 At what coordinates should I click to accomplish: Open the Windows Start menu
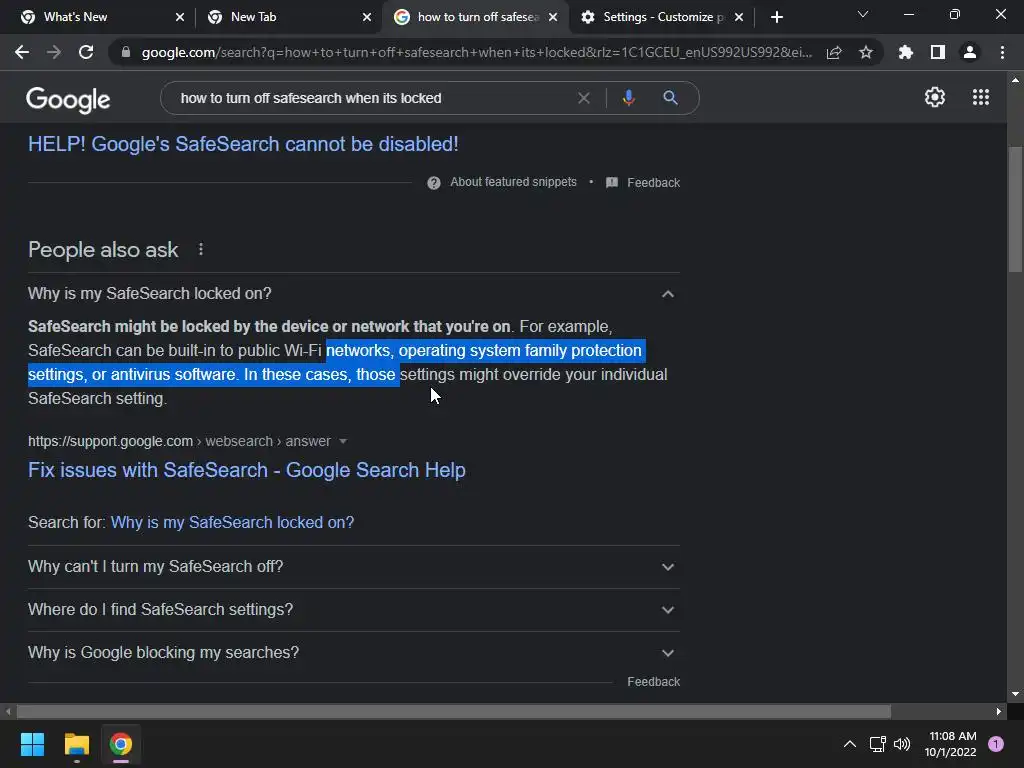[32, 744]
